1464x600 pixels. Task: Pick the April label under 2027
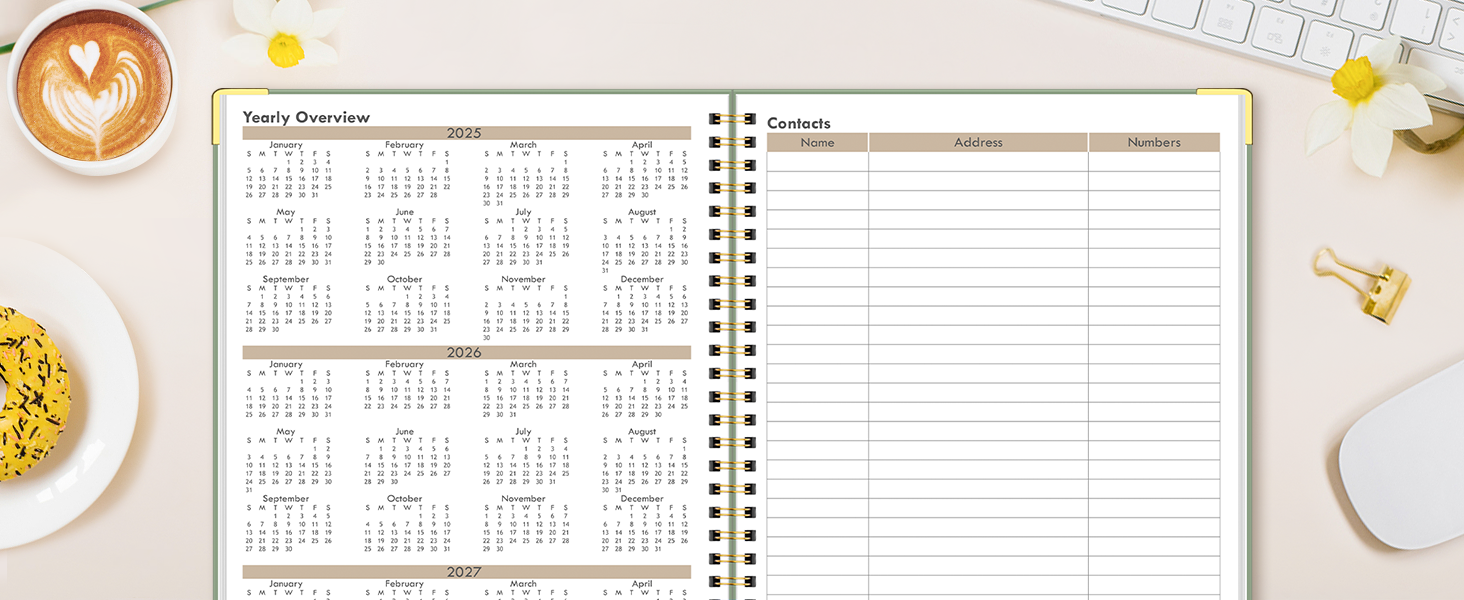[x=642, y=584]
